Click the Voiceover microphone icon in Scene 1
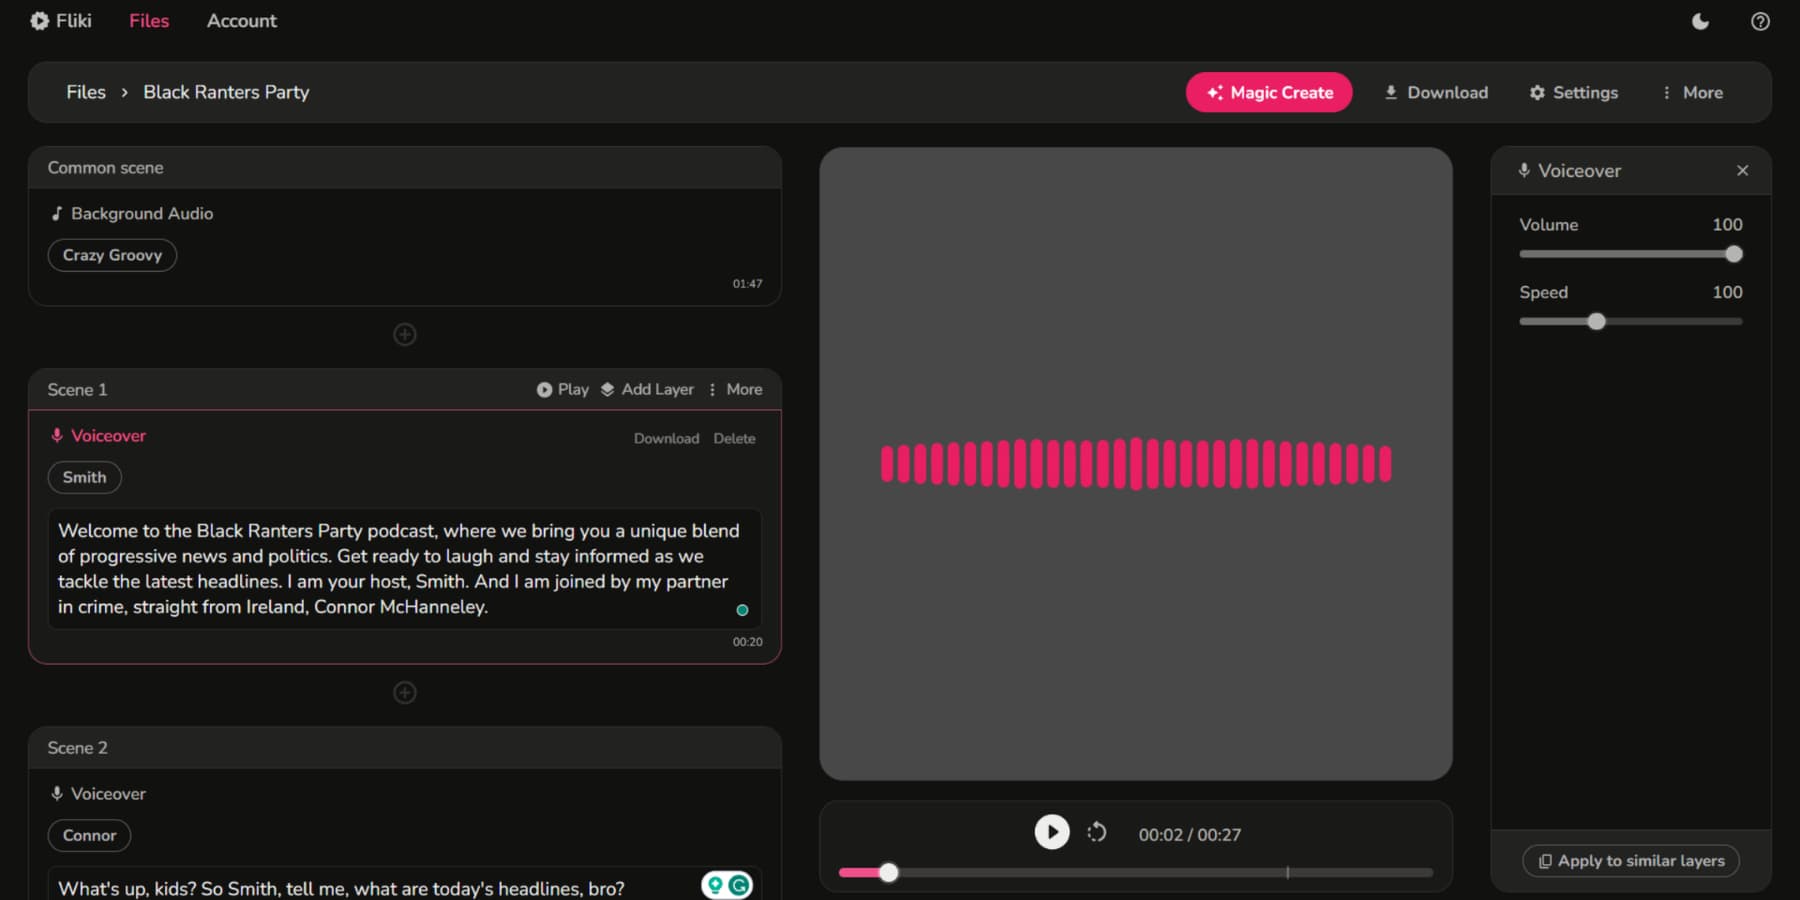Viewport: 1800px width, 900px height. pos(57,435)
